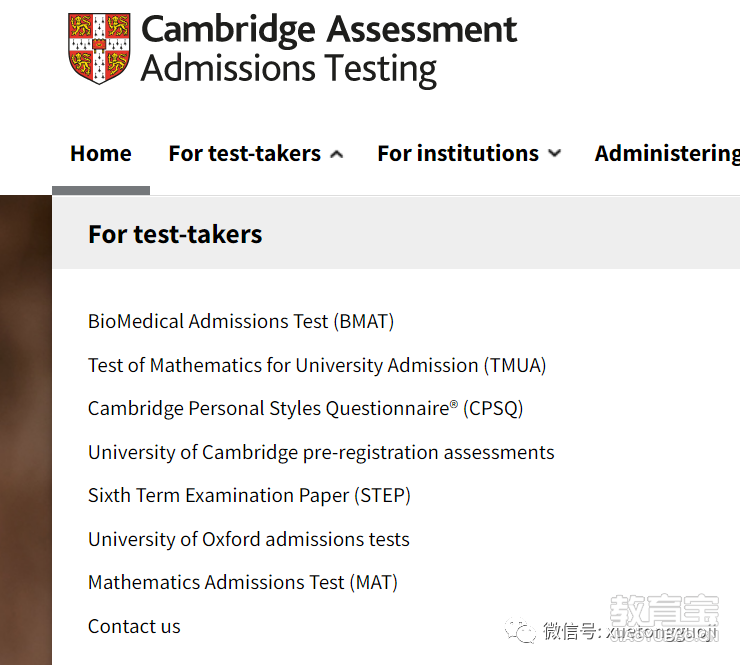Open University of Oxford admissions tests
Image resolution: width=740 pixels, height=665 pixels.
click(x=249, y=539)
